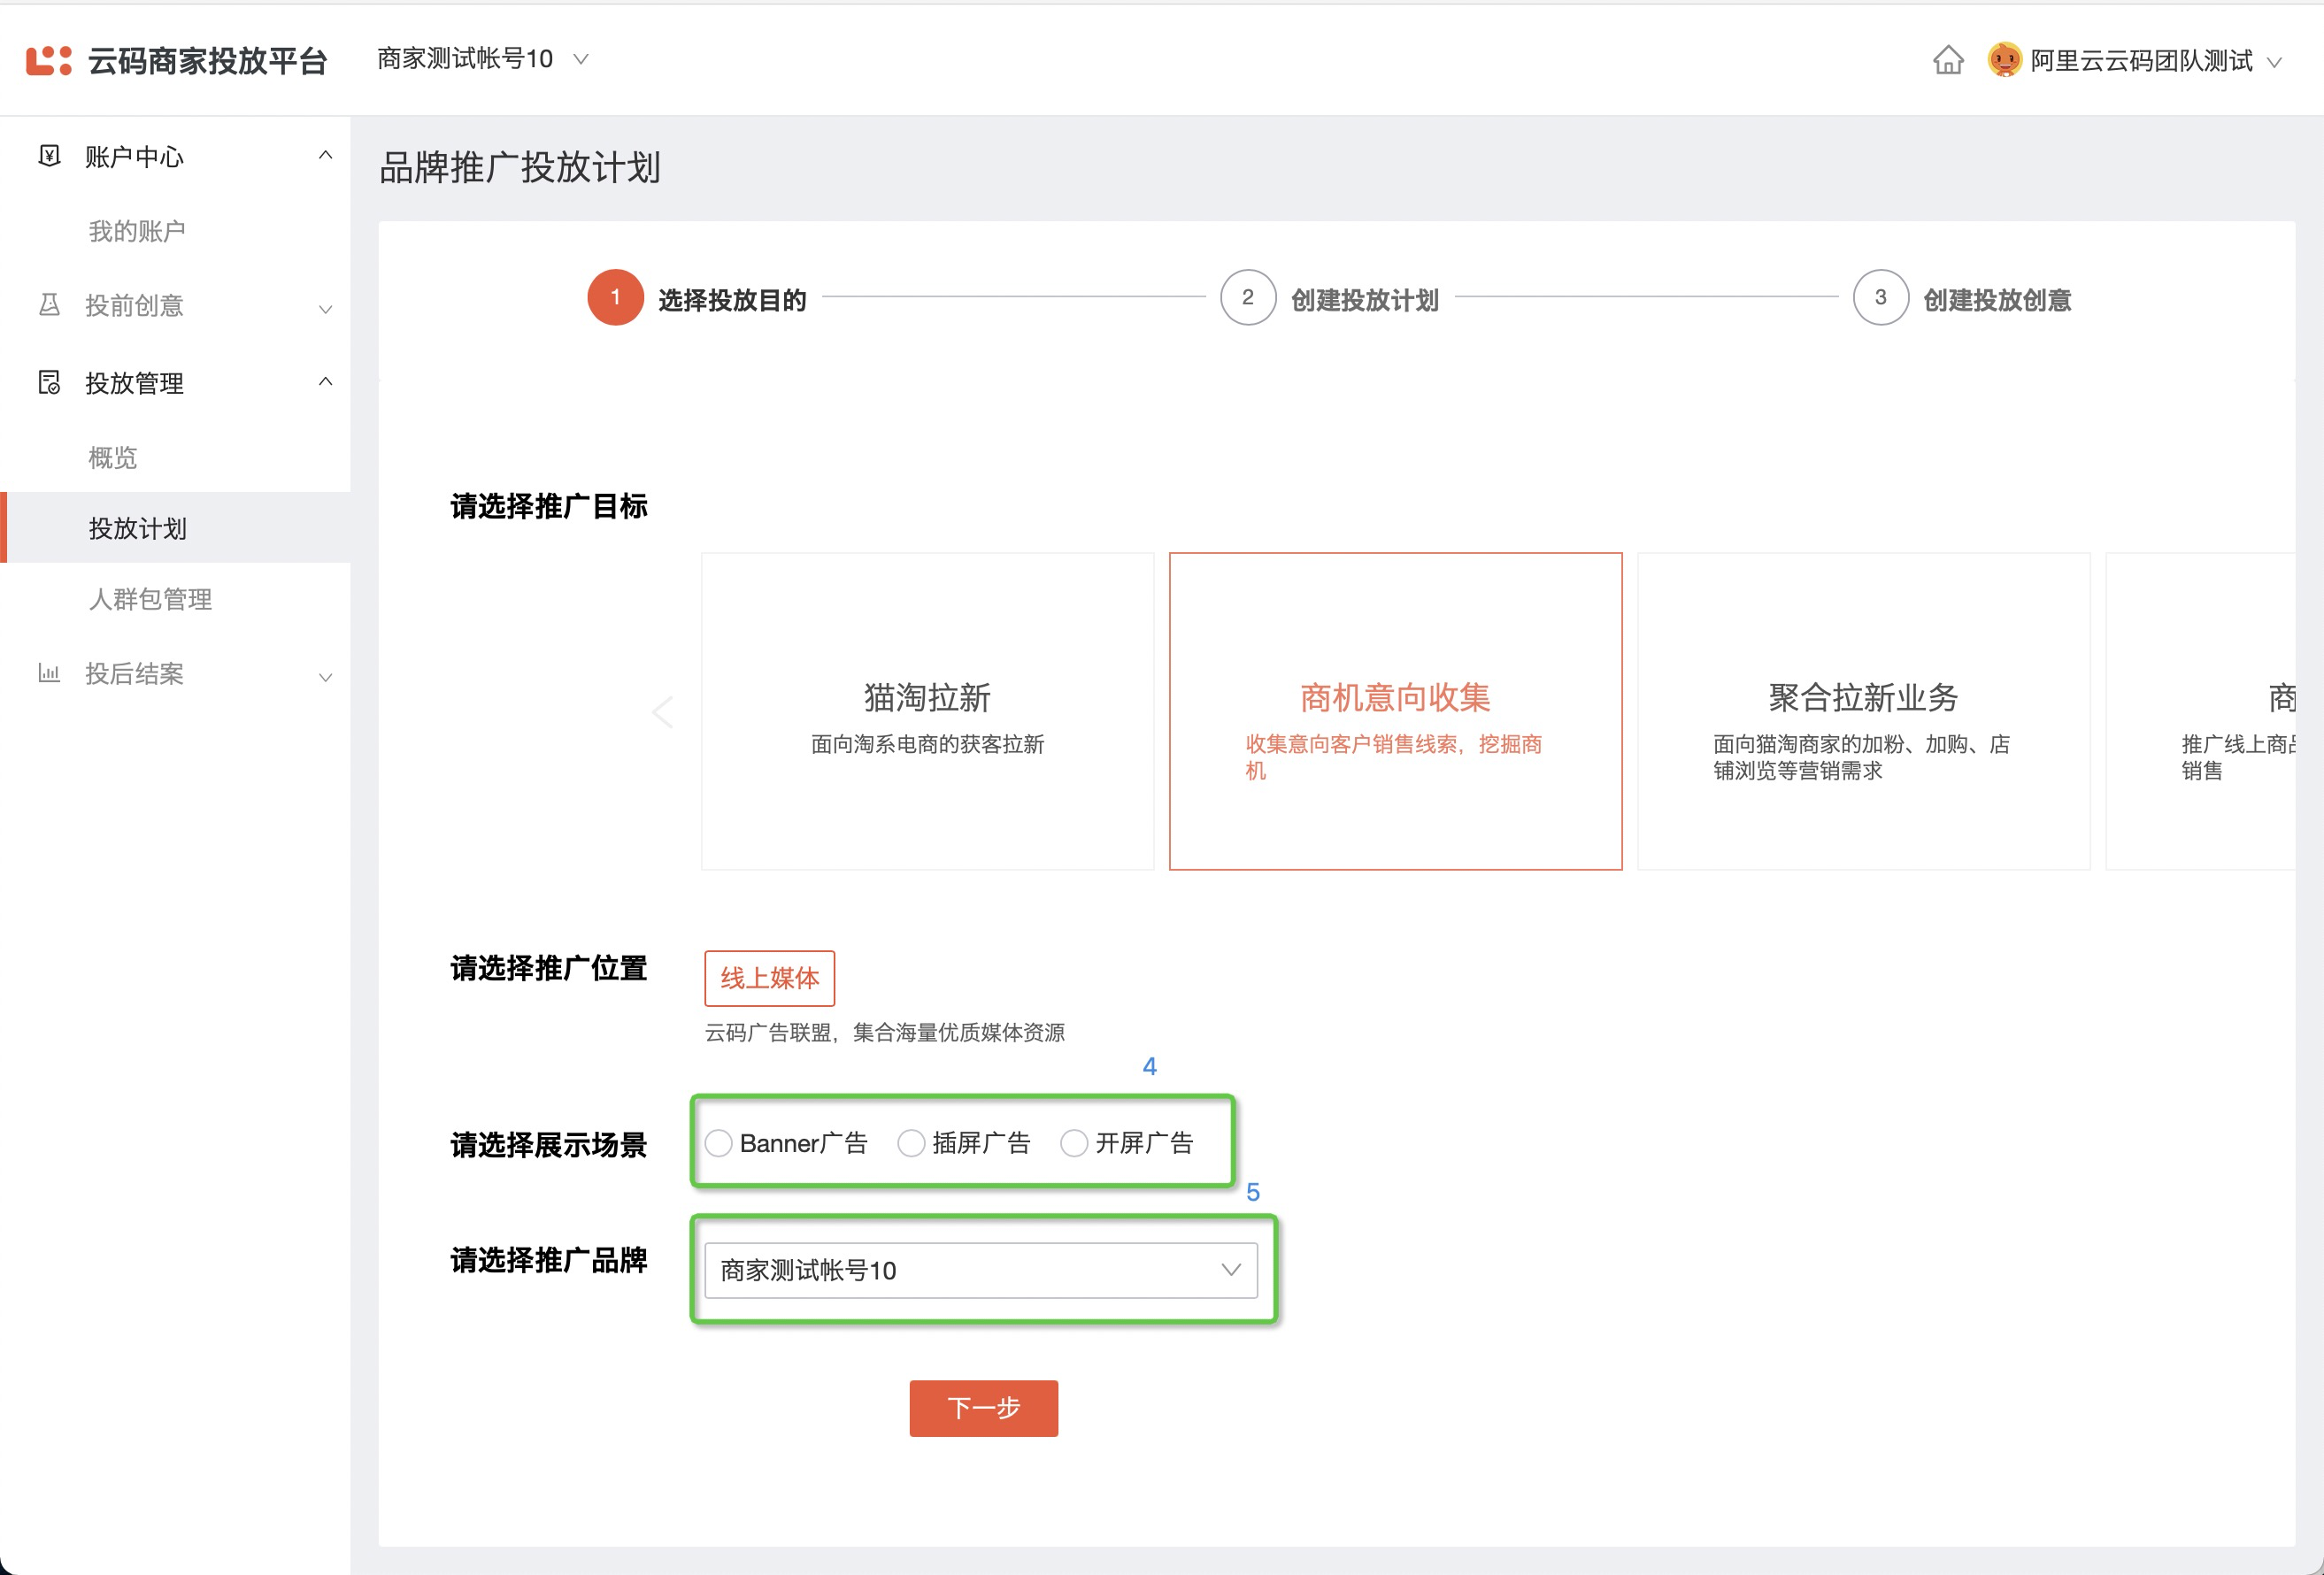Click the 云码广告联盟 description text
The width and height of the screenshot is (2324, 1575).
pyautogui.click(x=884, y=1032)
